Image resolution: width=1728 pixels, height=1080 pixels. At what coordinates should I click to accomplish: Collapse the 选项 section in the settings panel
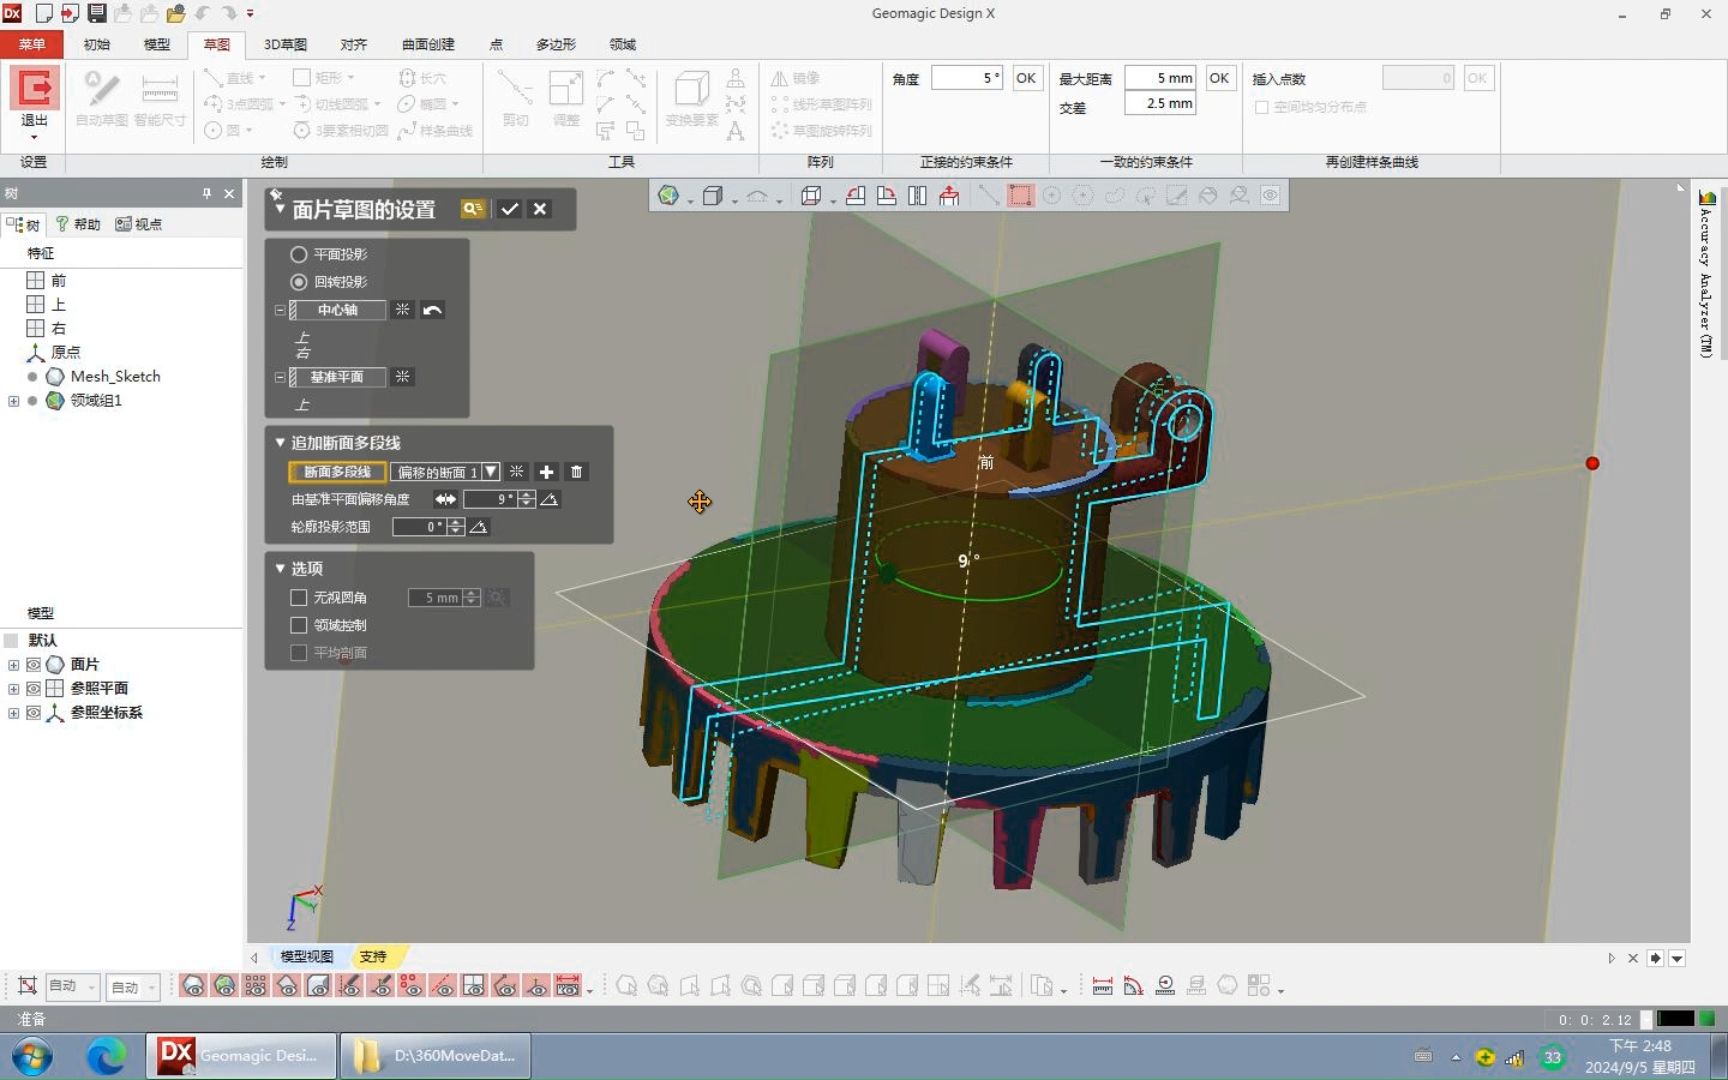pyautogui.click(x=279, y=568)
